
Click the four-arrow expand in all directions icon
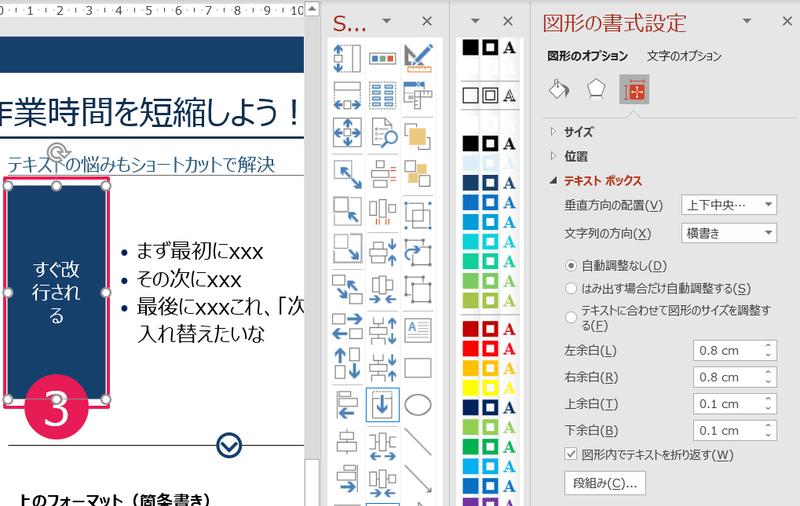(347, 132)
